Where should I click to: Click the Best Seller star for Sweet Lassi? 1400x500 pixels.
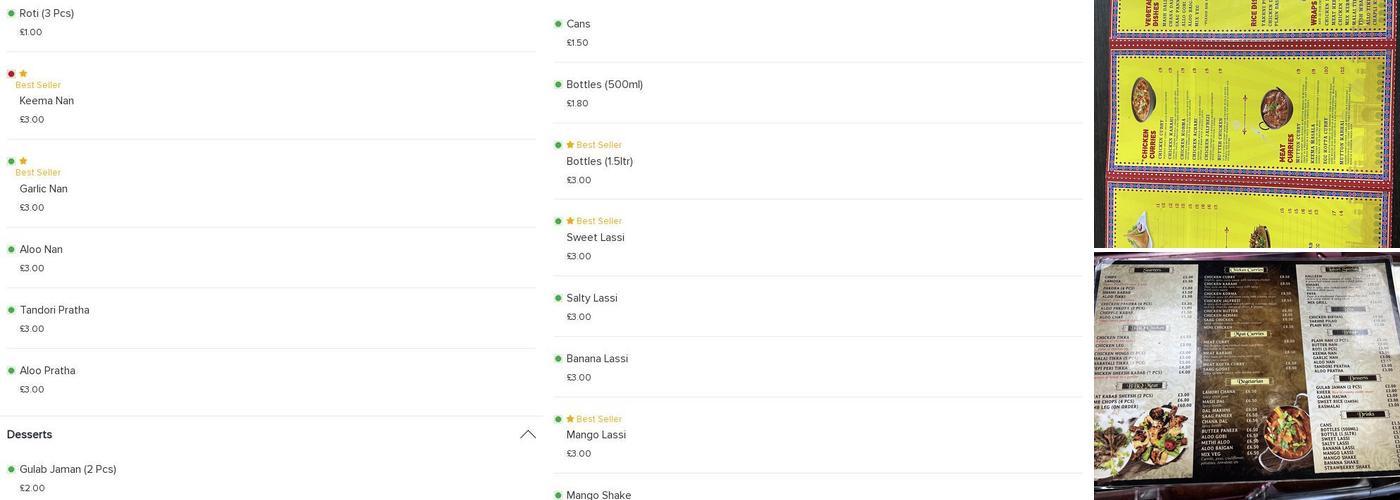click(570, 221)
